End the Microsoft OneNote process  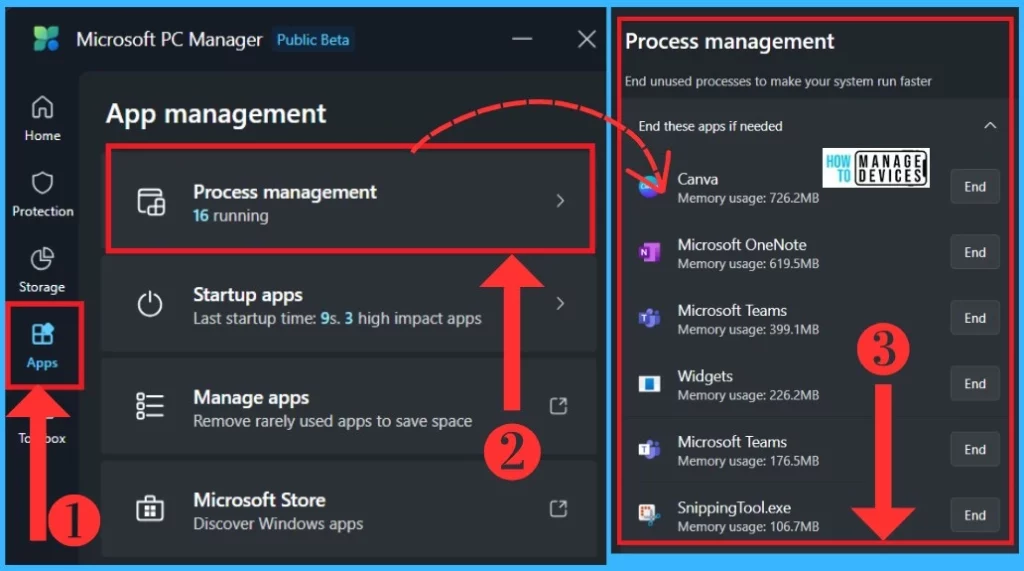click(x=975, y=252)
